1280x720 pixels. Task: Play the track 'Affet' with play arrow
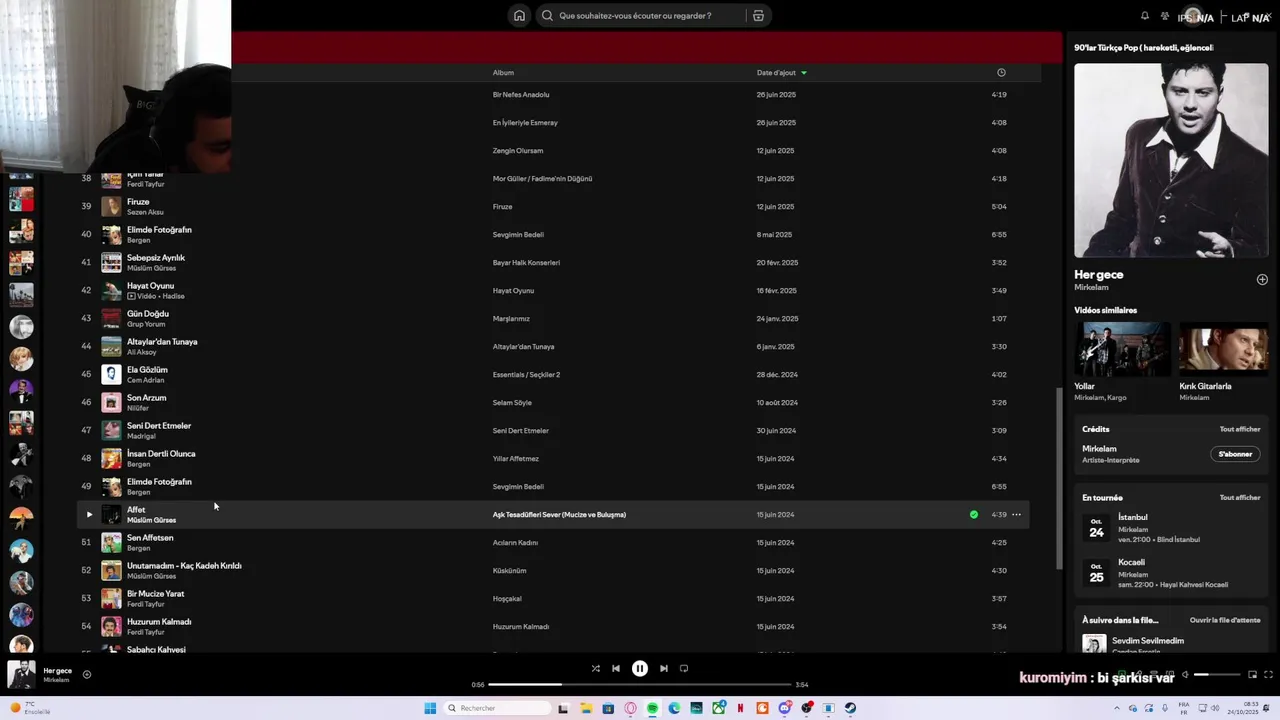89,515
